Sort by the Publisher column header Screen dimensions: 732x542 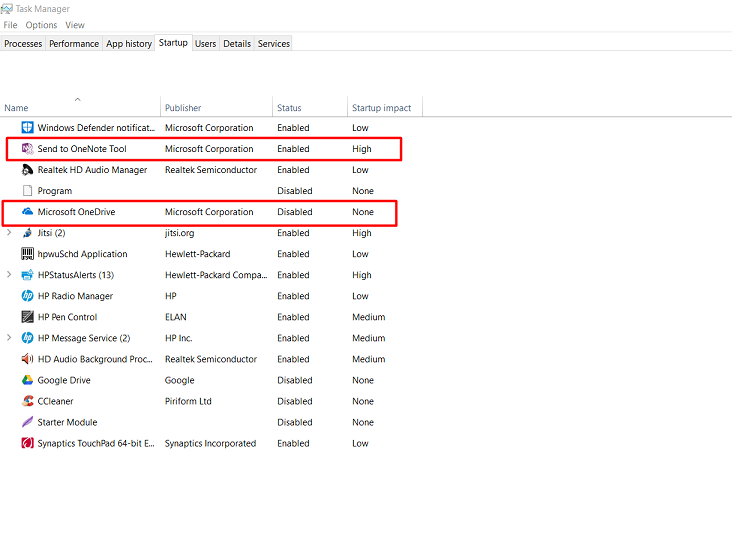[217, 108]
